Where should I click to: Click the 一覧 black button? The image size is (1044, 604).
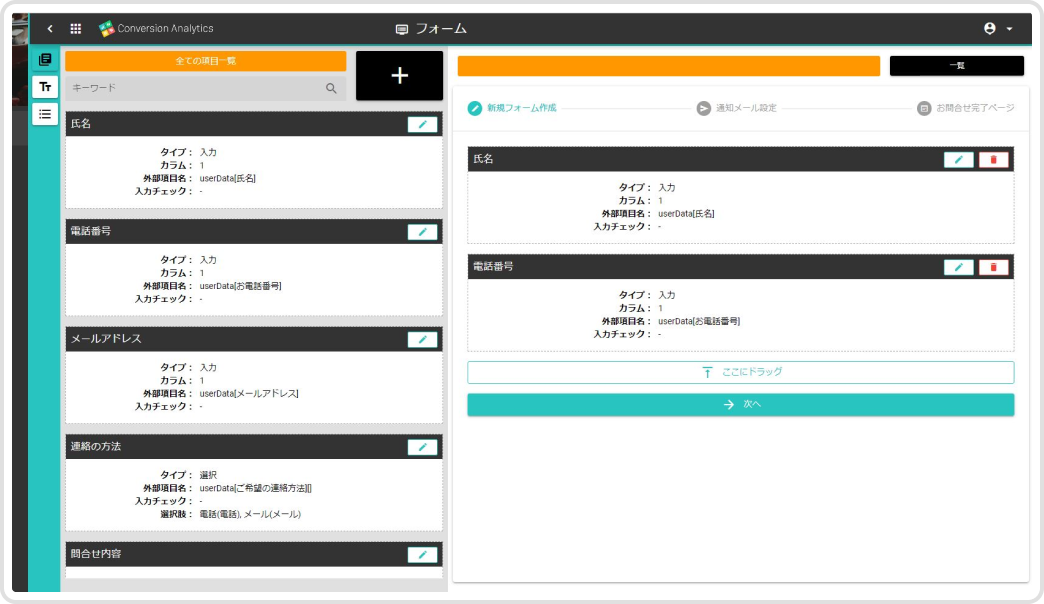coord(956,66)
